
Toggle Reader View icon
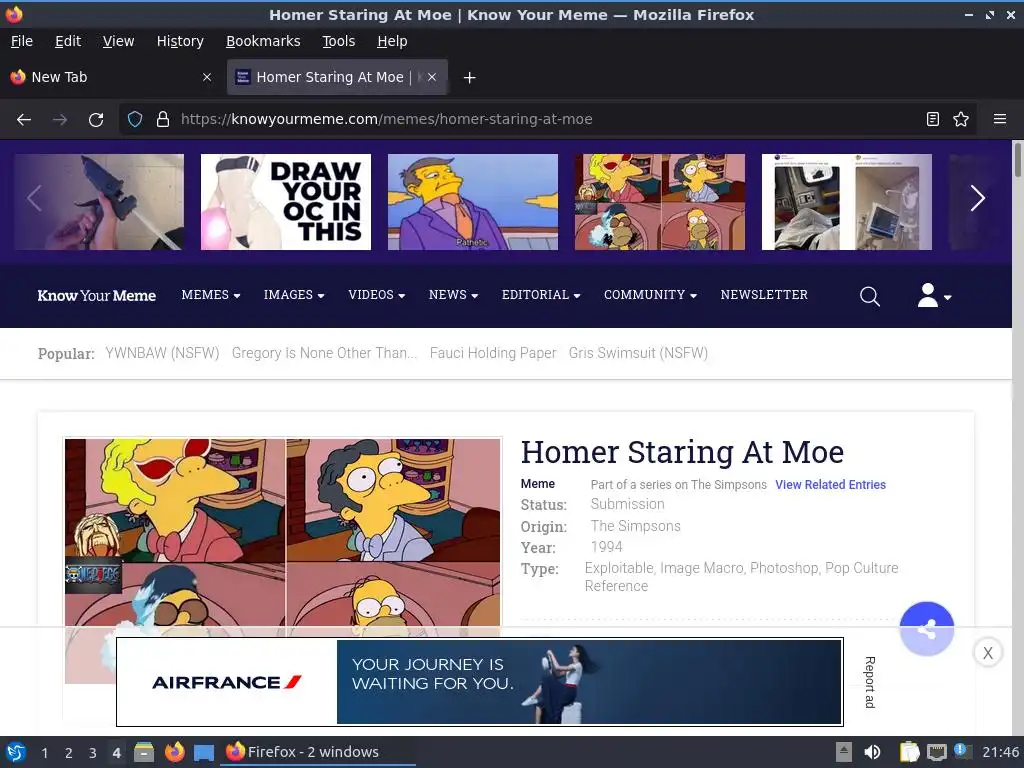click(933, 120)
